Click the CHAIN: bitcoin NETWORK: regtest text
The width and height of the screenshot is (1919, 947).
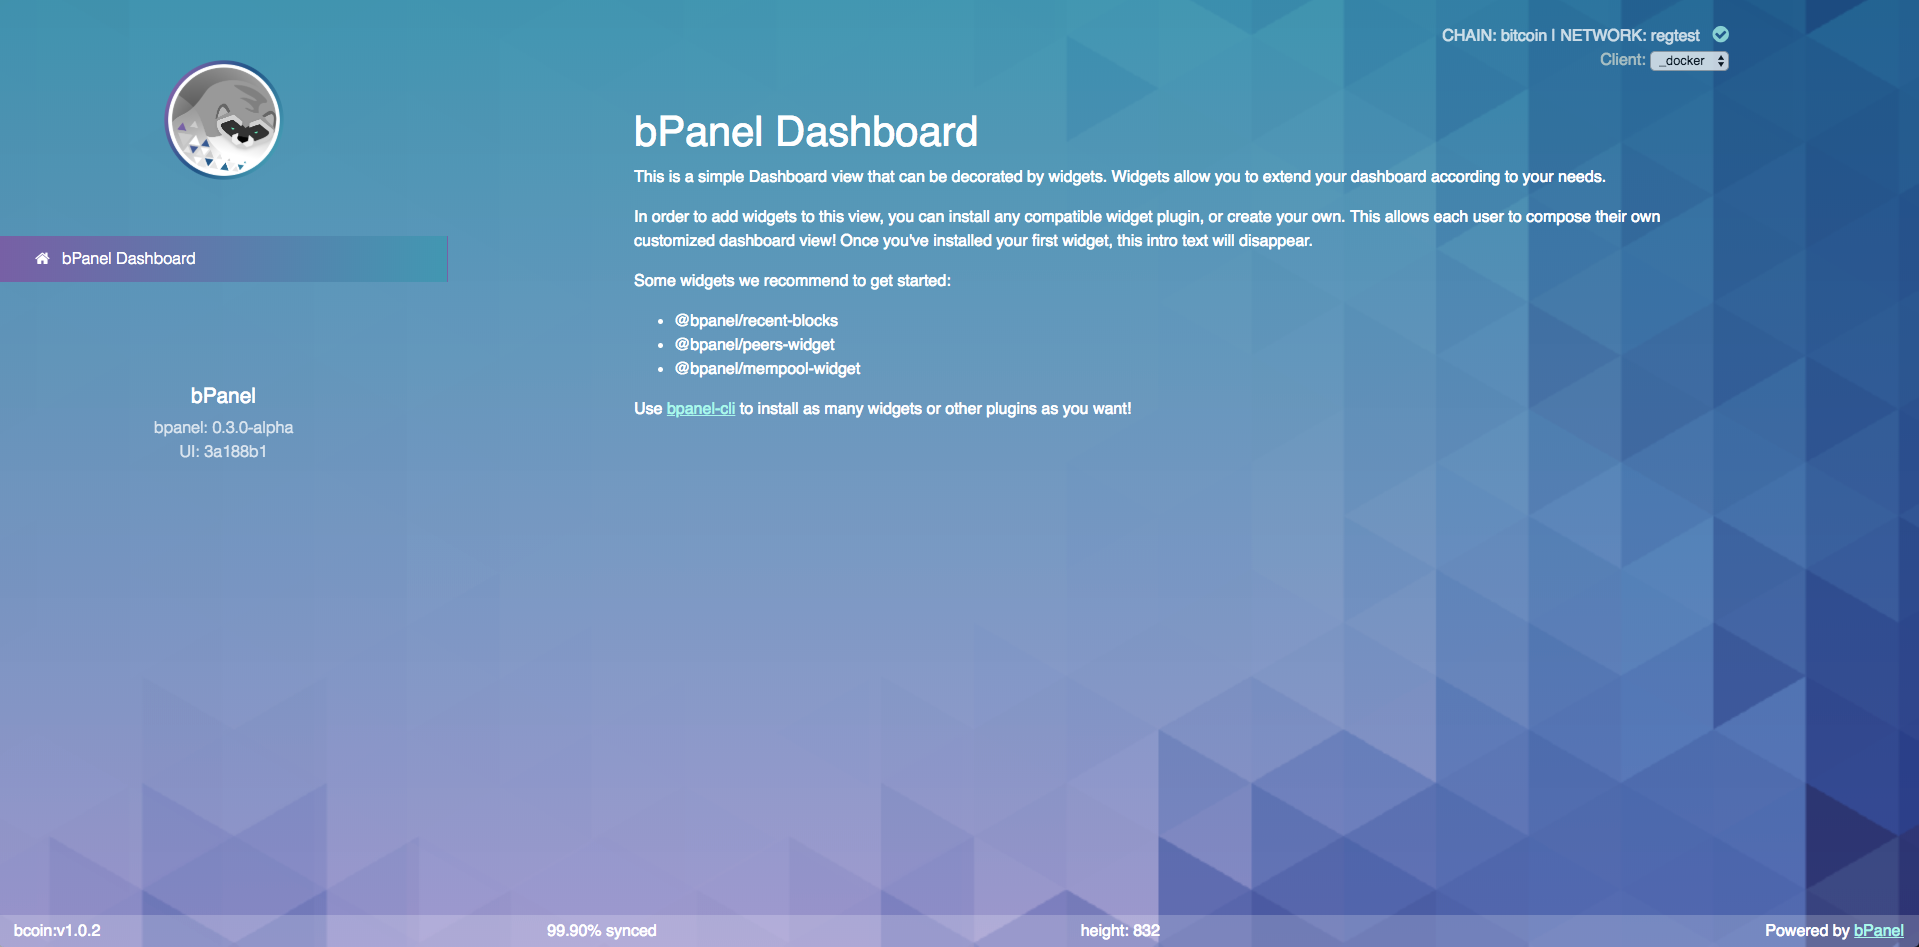pyautogui.click(x=1569, y=36)
